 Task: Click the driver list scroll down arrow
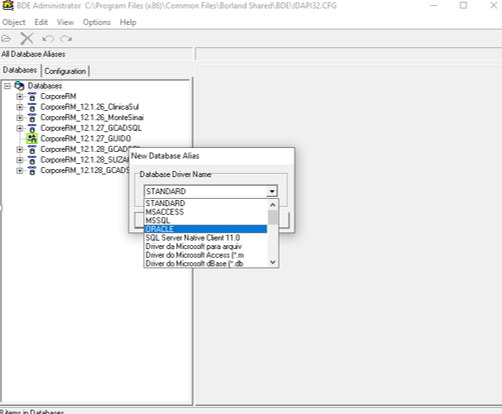[x=273, y=262]
